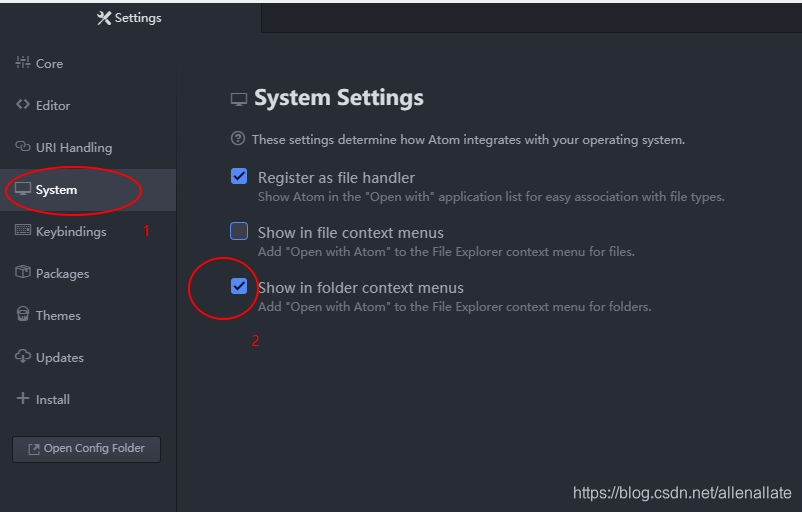Click the "Open with" application list description text
802x512 pixels.
click(x=491, y=196)
